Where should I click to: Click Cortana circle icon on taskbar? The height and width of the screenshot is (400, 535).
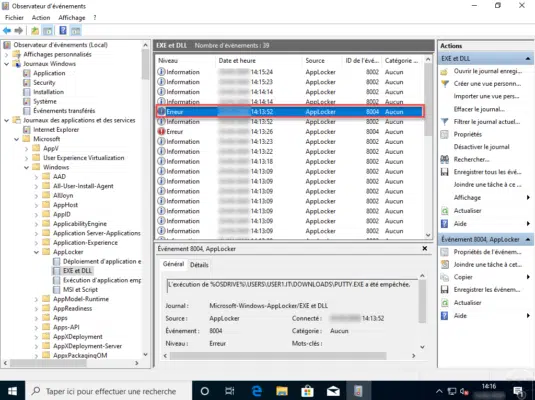[205, 391]
